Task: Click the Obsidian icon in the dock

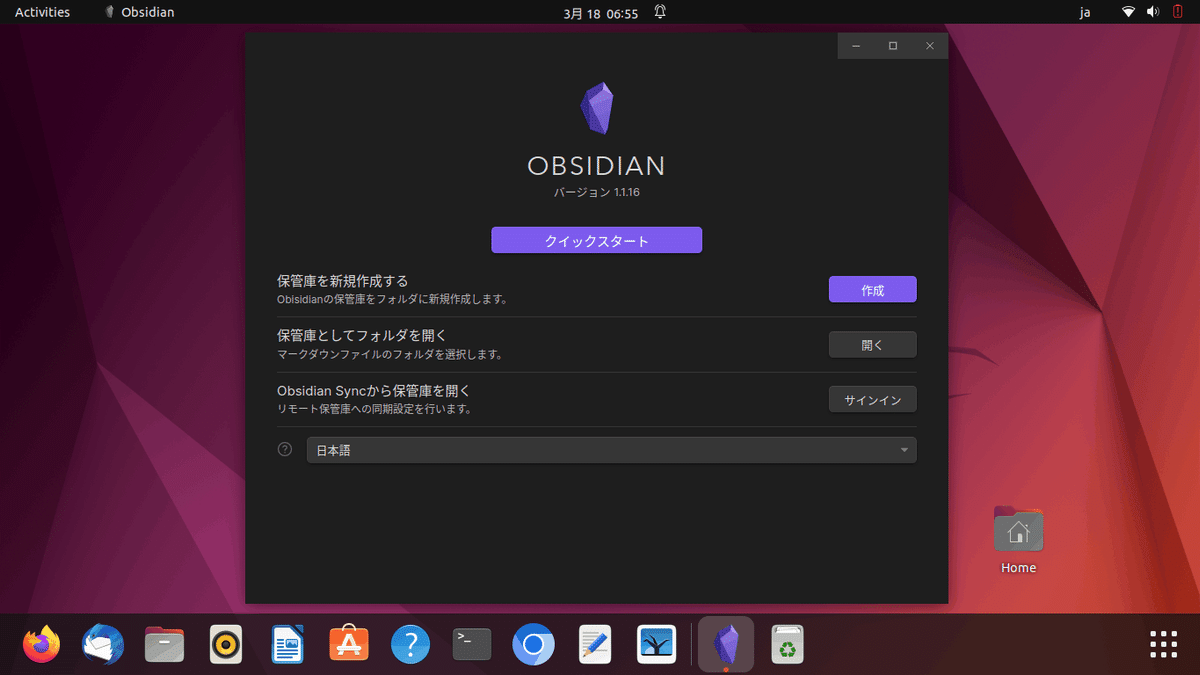Action: click(725, 644)
